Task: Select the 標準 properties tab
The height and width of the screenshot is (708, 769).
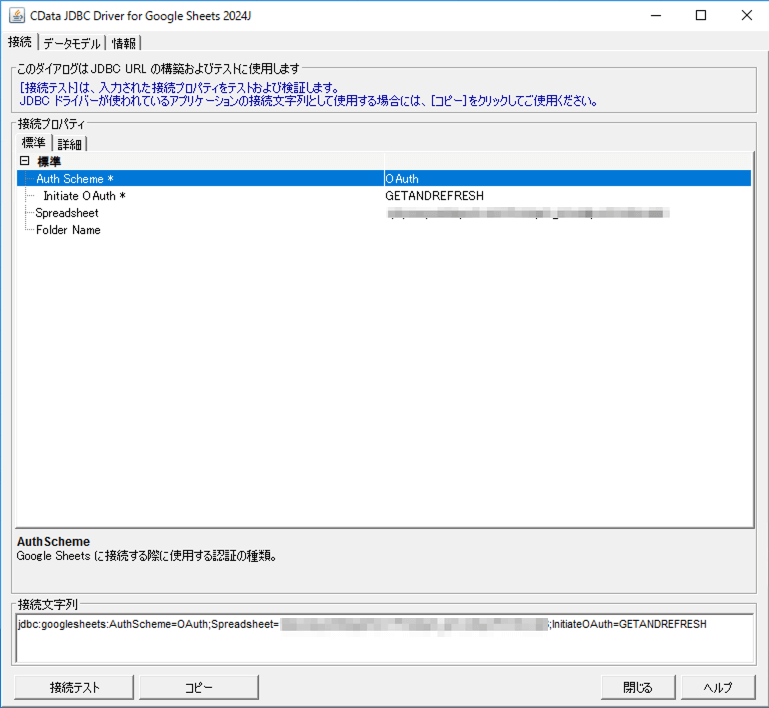Action: click(x=33, y=143)
